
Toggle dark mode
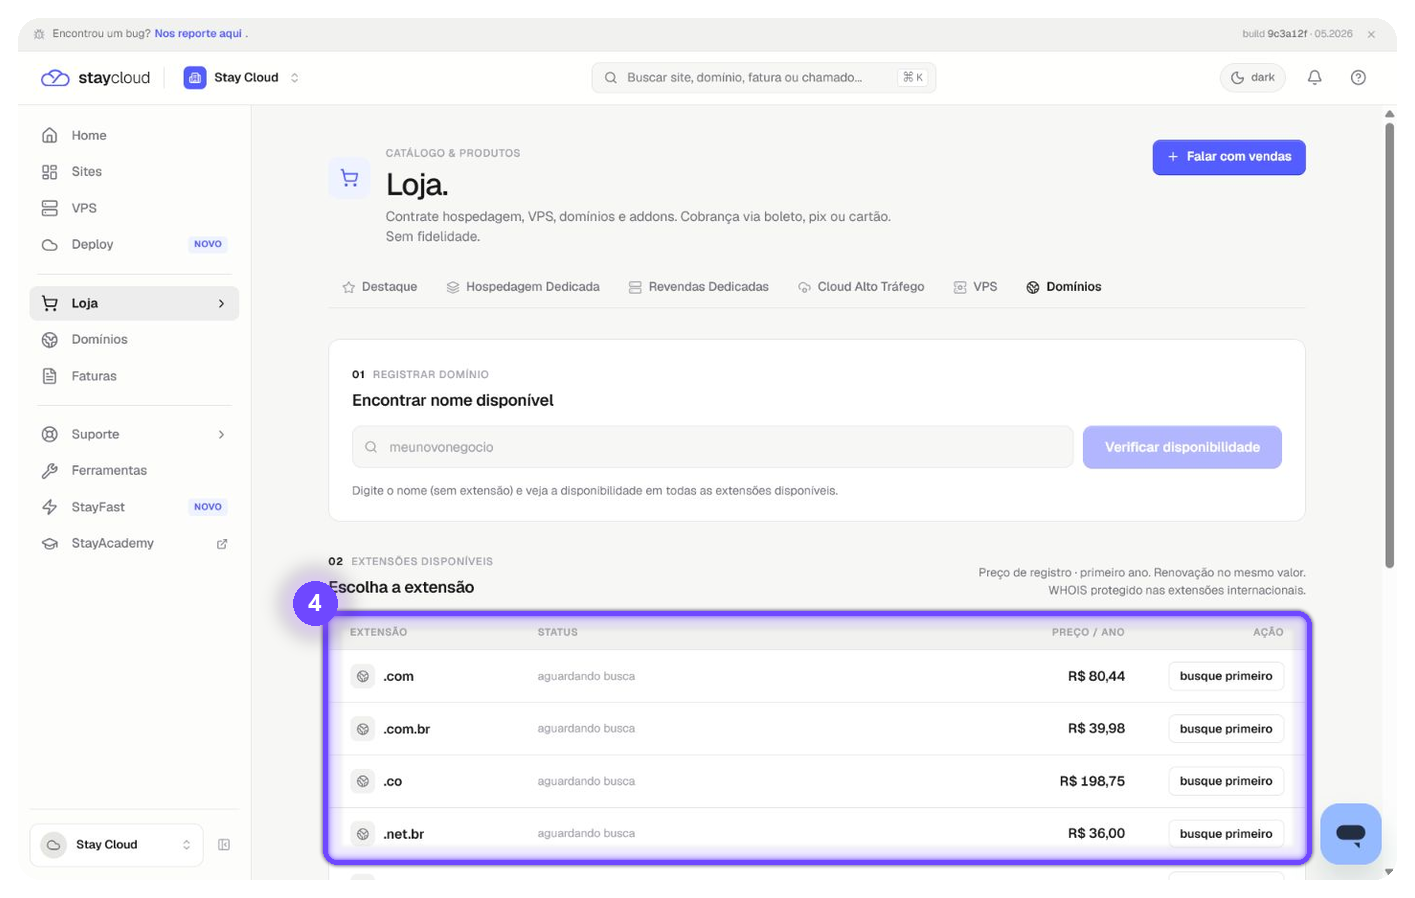pos(1252,77)
